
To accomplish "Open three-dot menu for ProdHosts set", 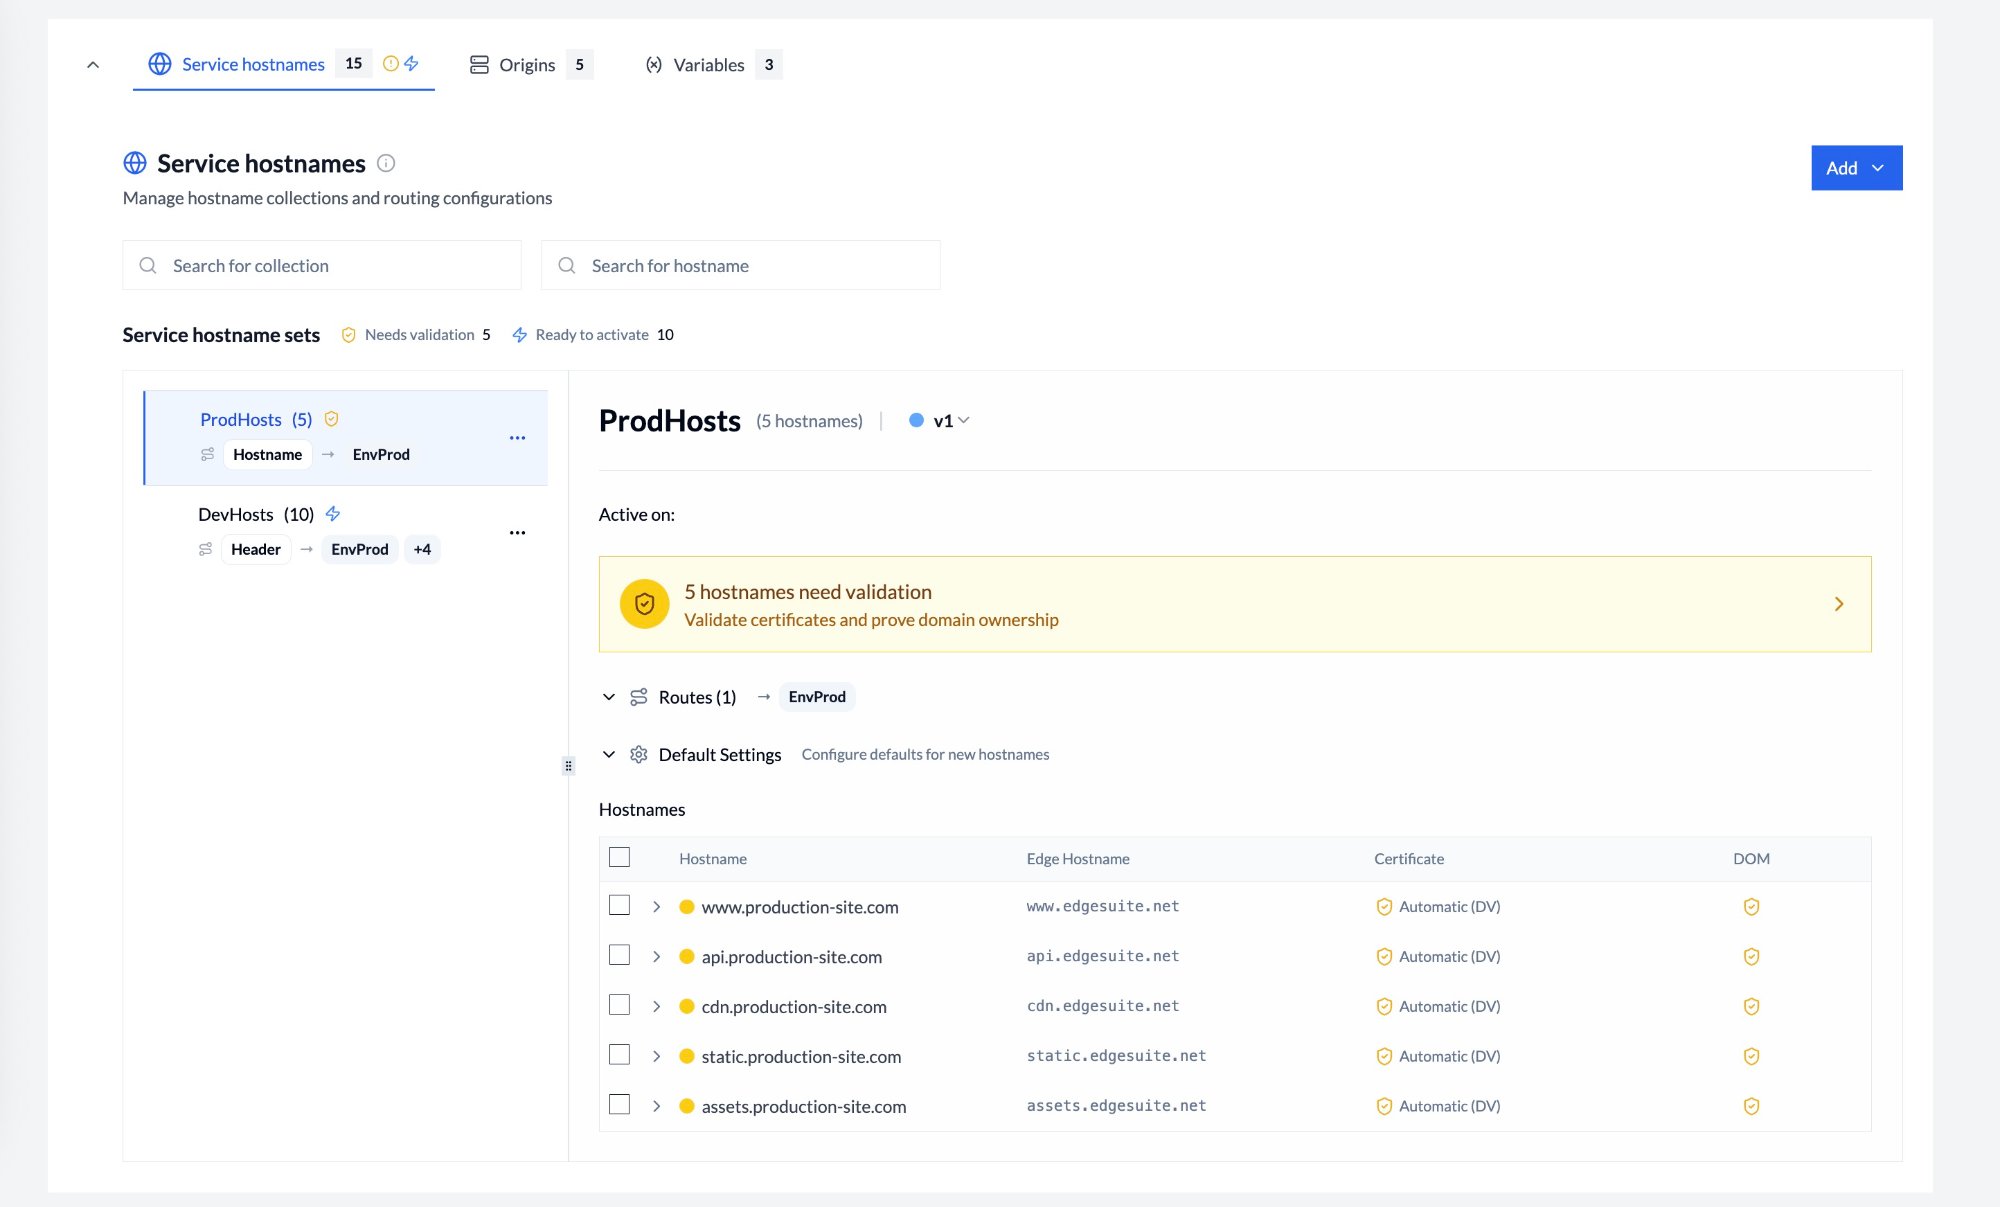I will [517, 438].
